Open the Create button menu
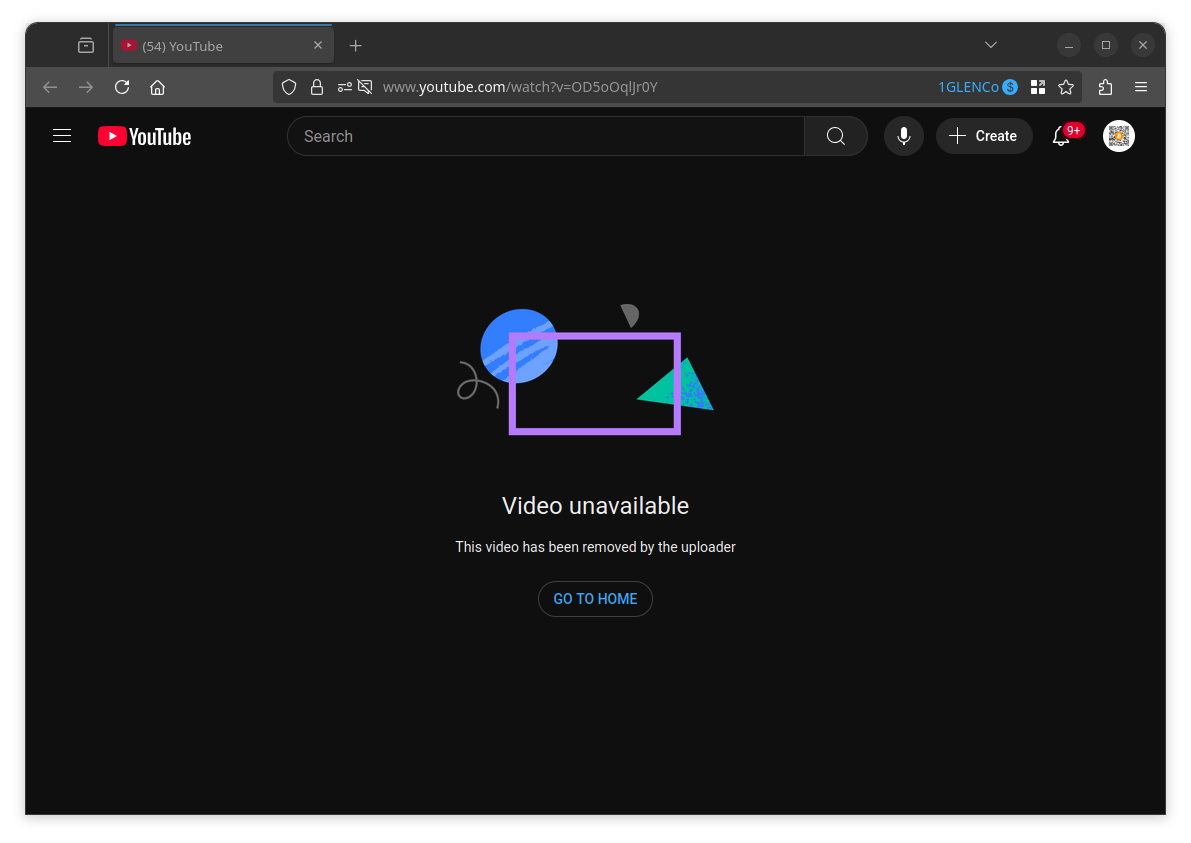The width and height of the screenshot is (1191, 843). point(984,136)
